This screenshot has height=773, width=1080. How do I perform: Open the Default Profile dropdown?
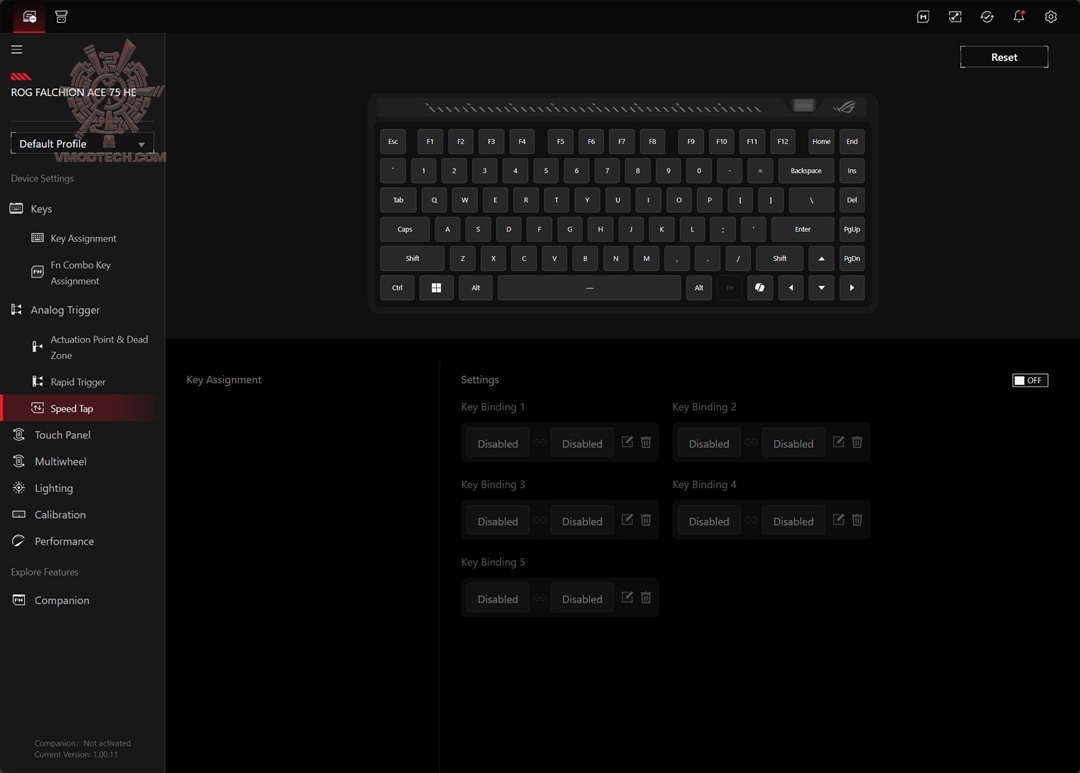pyautogui.click(x=82, y=143)
